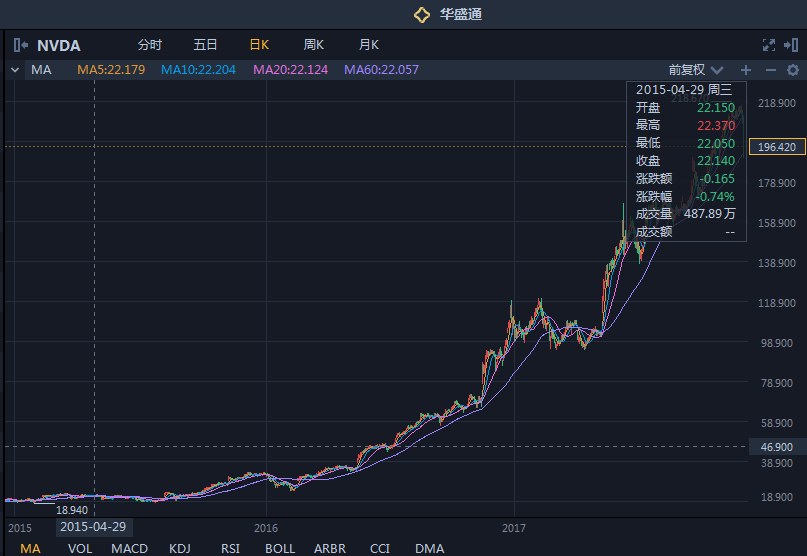Click the 38.900 price axis label

777,463
